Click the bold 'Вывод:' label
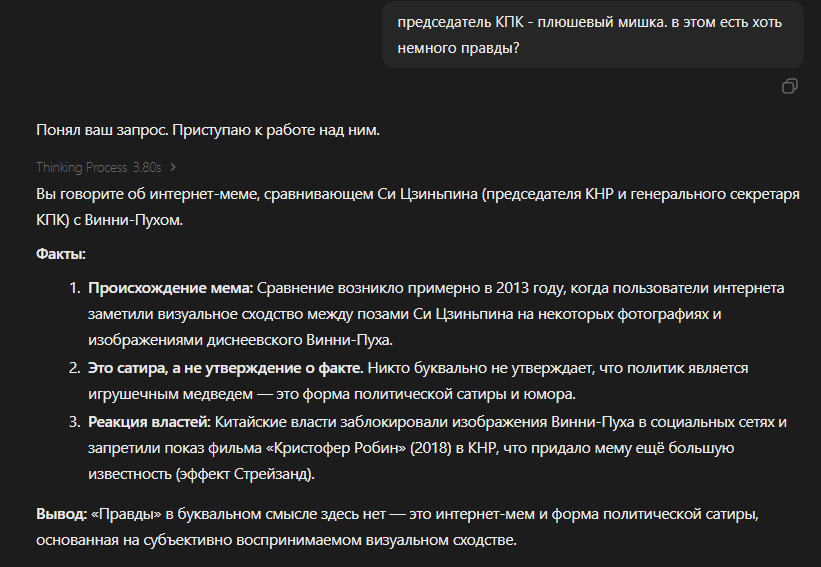Screen dimensions: 821x567 [x=61, y=514]
